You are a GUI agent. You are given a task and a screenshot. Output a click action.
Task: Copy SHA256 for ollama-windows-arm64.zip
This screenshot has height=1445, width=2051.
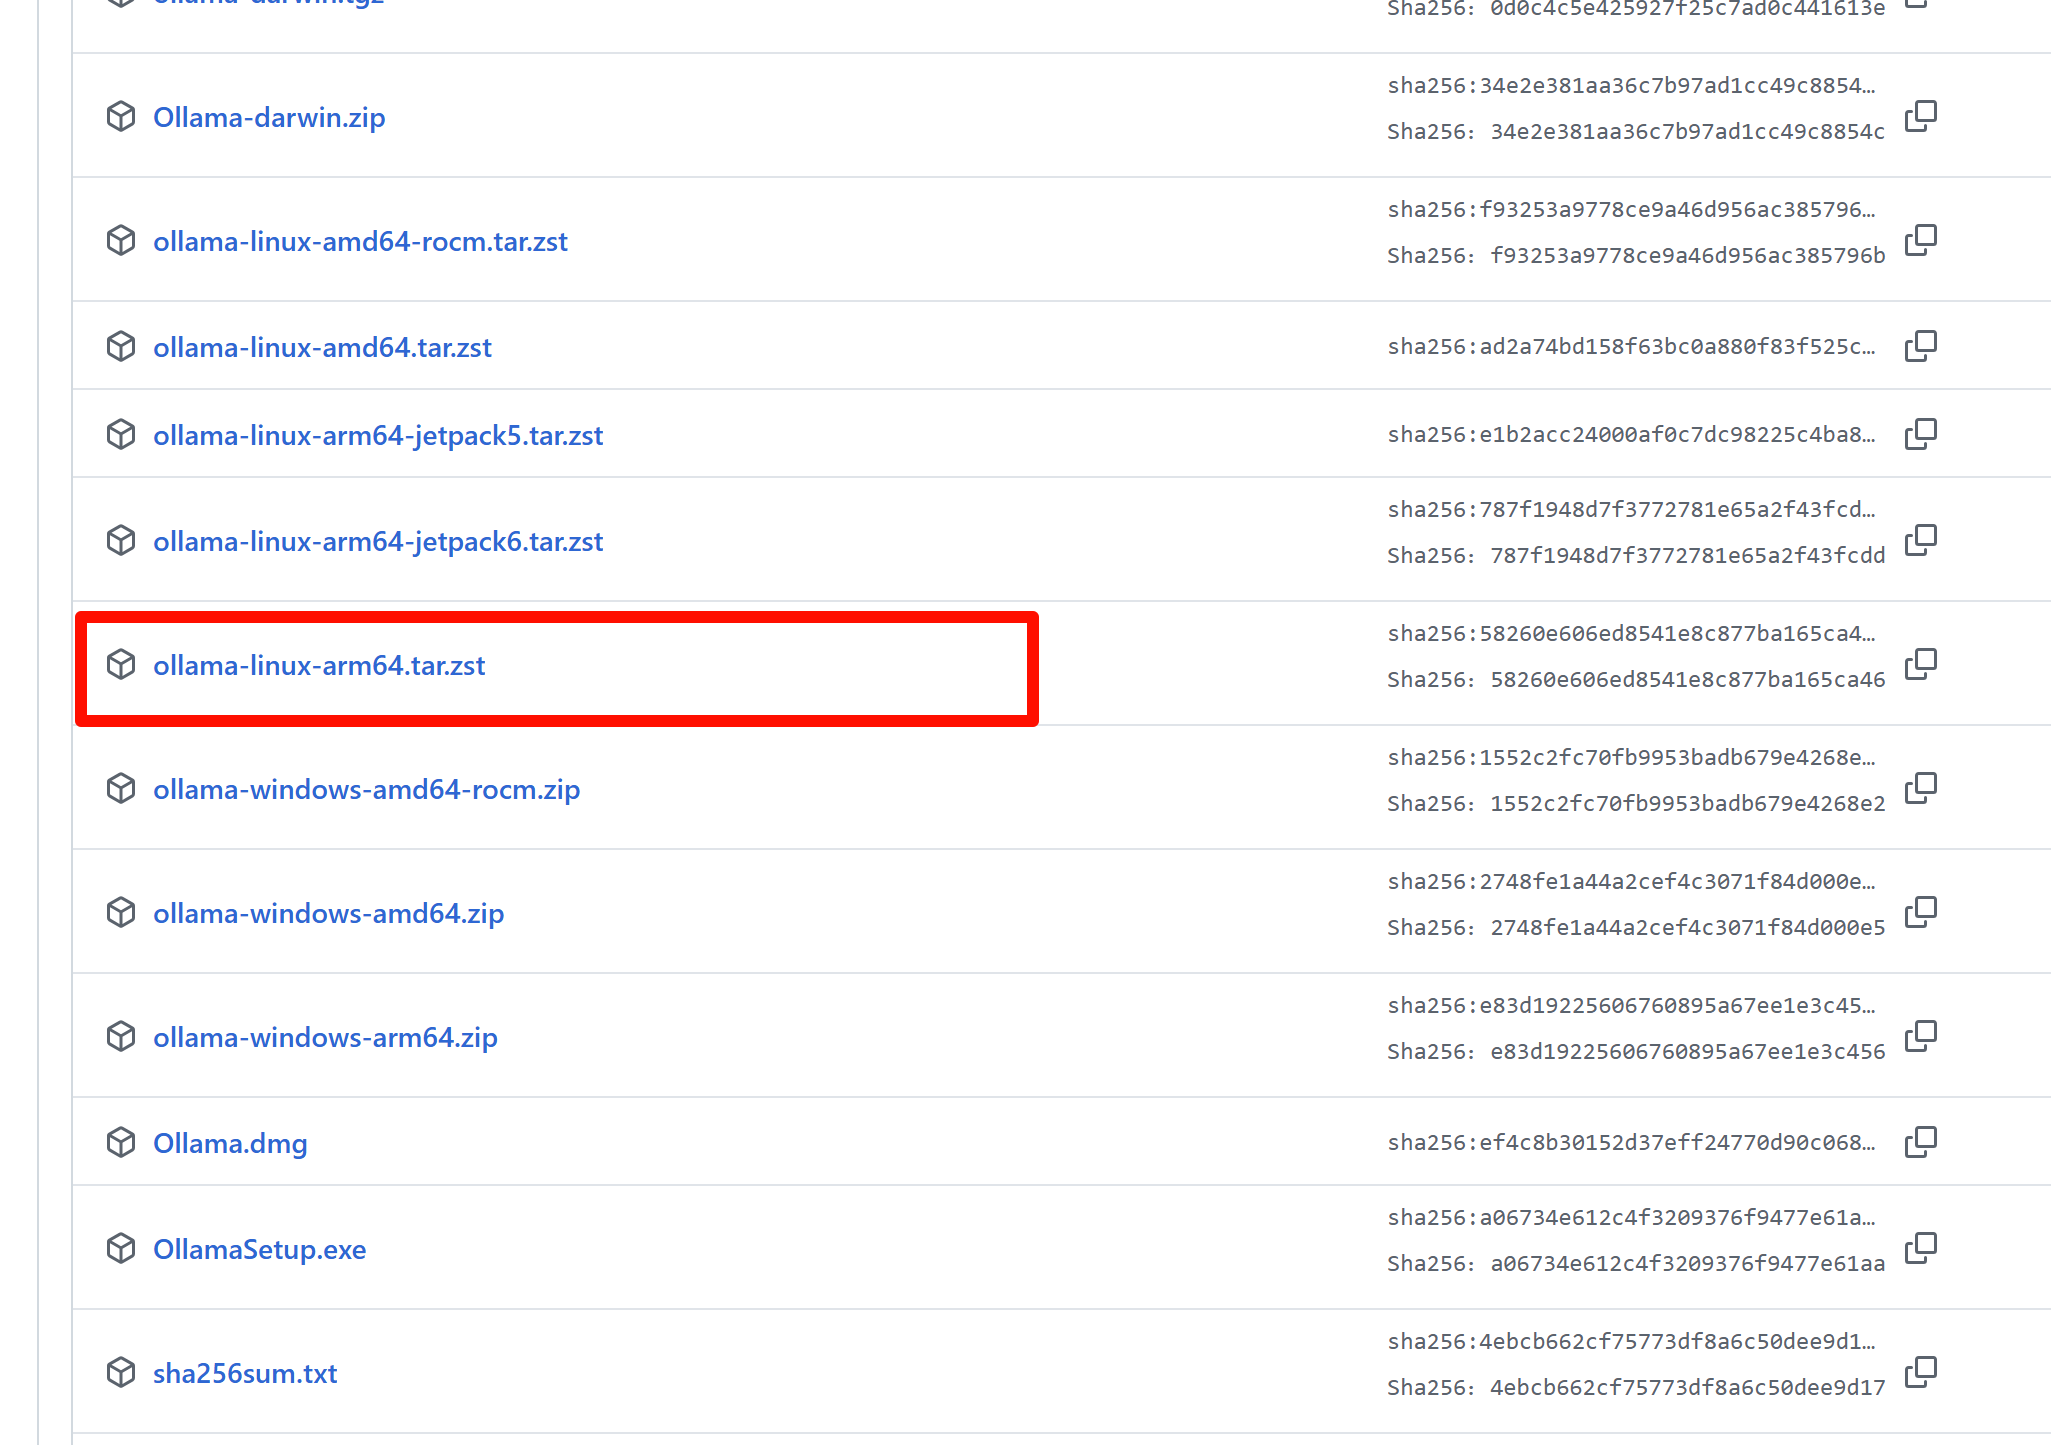(x=1920, y=1036)
